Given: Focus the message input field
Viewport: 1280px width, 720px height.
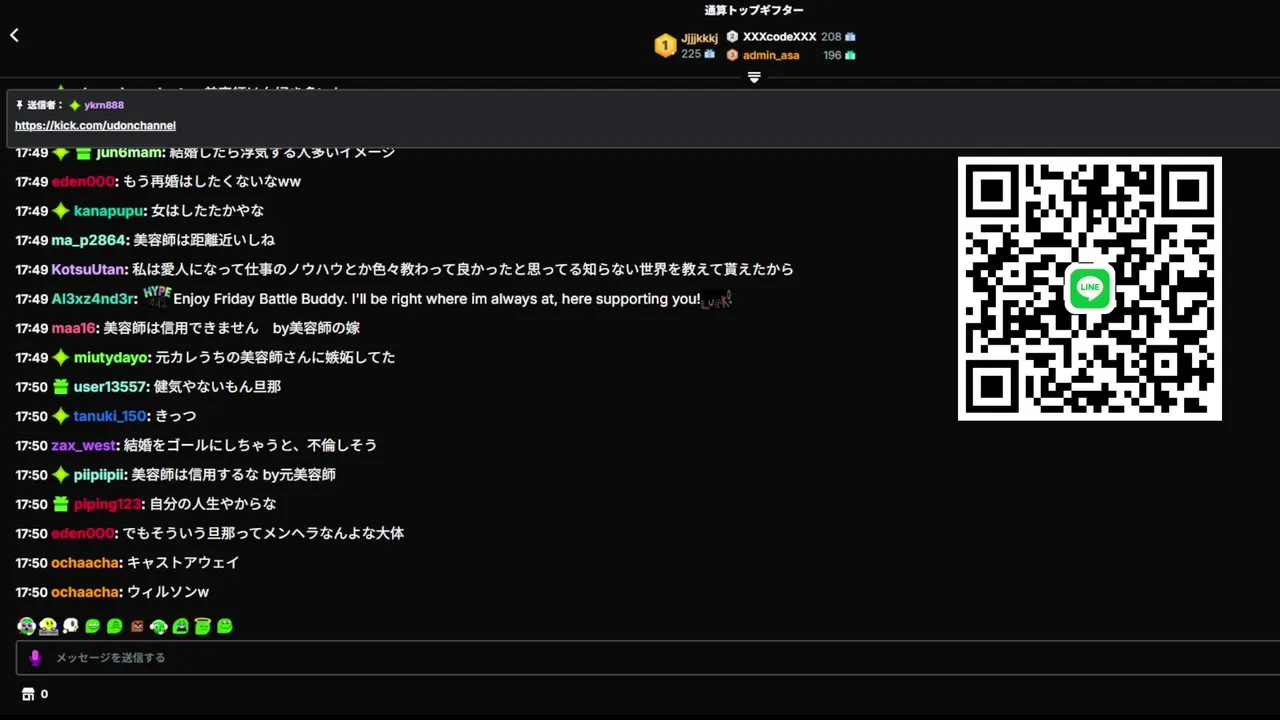Looking at the screenshot, I should (648, 657).
